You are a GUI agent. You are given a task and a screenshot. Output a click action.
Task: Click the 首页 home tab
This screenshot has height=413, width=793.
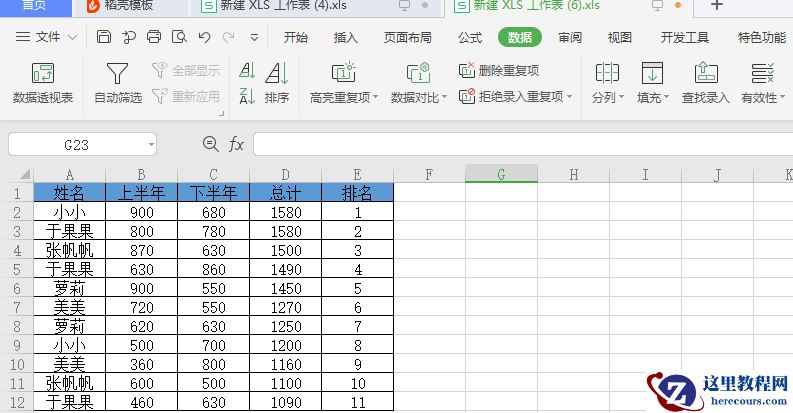[34, 6]
